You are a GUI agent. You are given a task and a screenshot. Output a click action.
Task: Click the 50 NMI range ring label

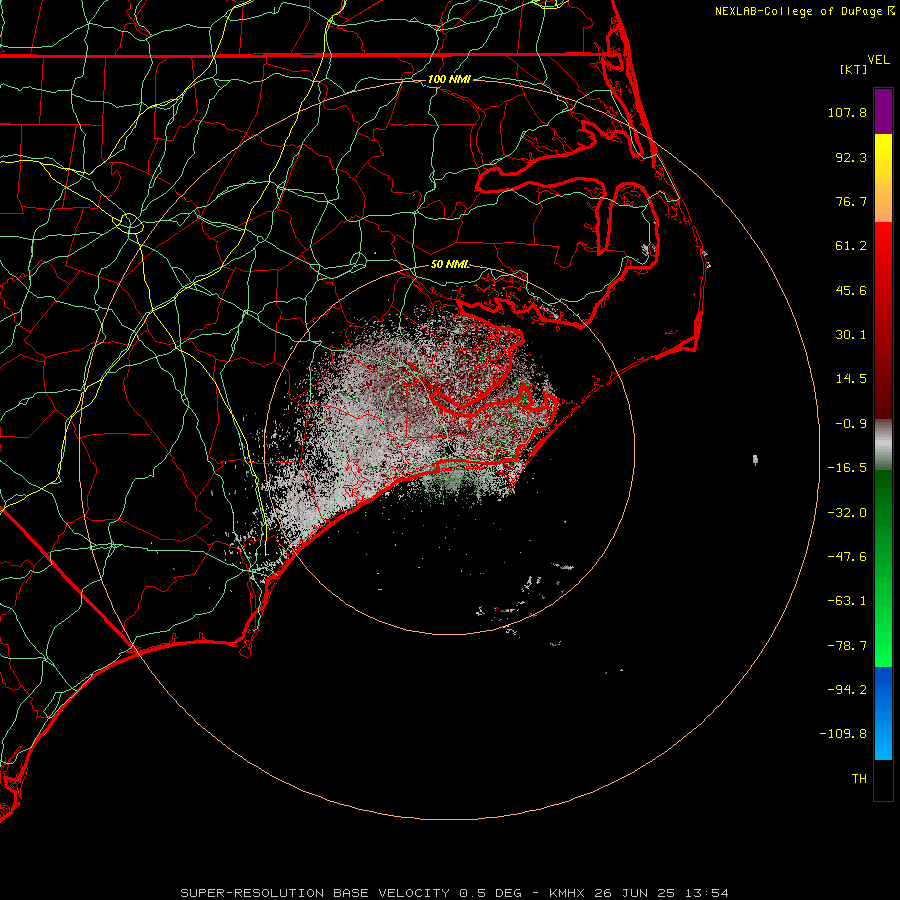[x=449, y=264]
